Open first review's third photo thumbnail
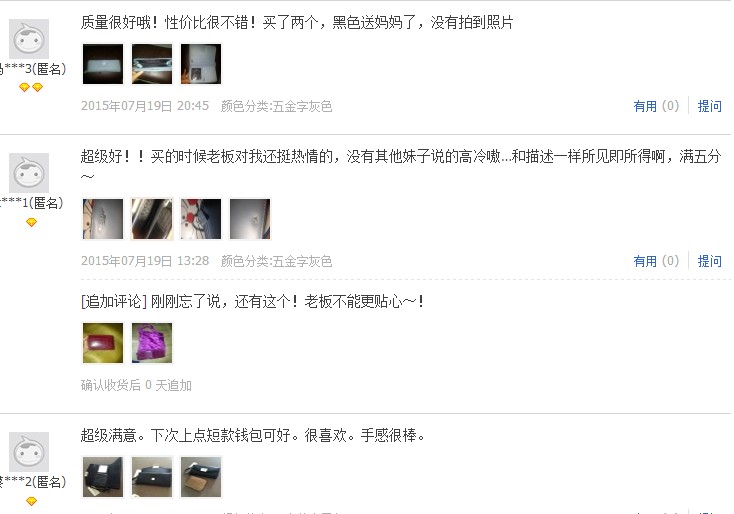 point(201,64)
